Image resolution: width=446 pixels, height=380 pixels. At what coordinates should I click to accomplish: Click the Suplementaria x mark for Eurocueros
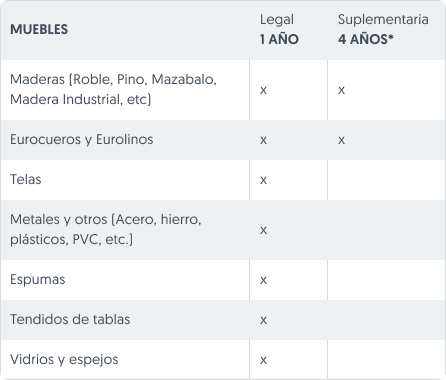[x=341, y=140]
